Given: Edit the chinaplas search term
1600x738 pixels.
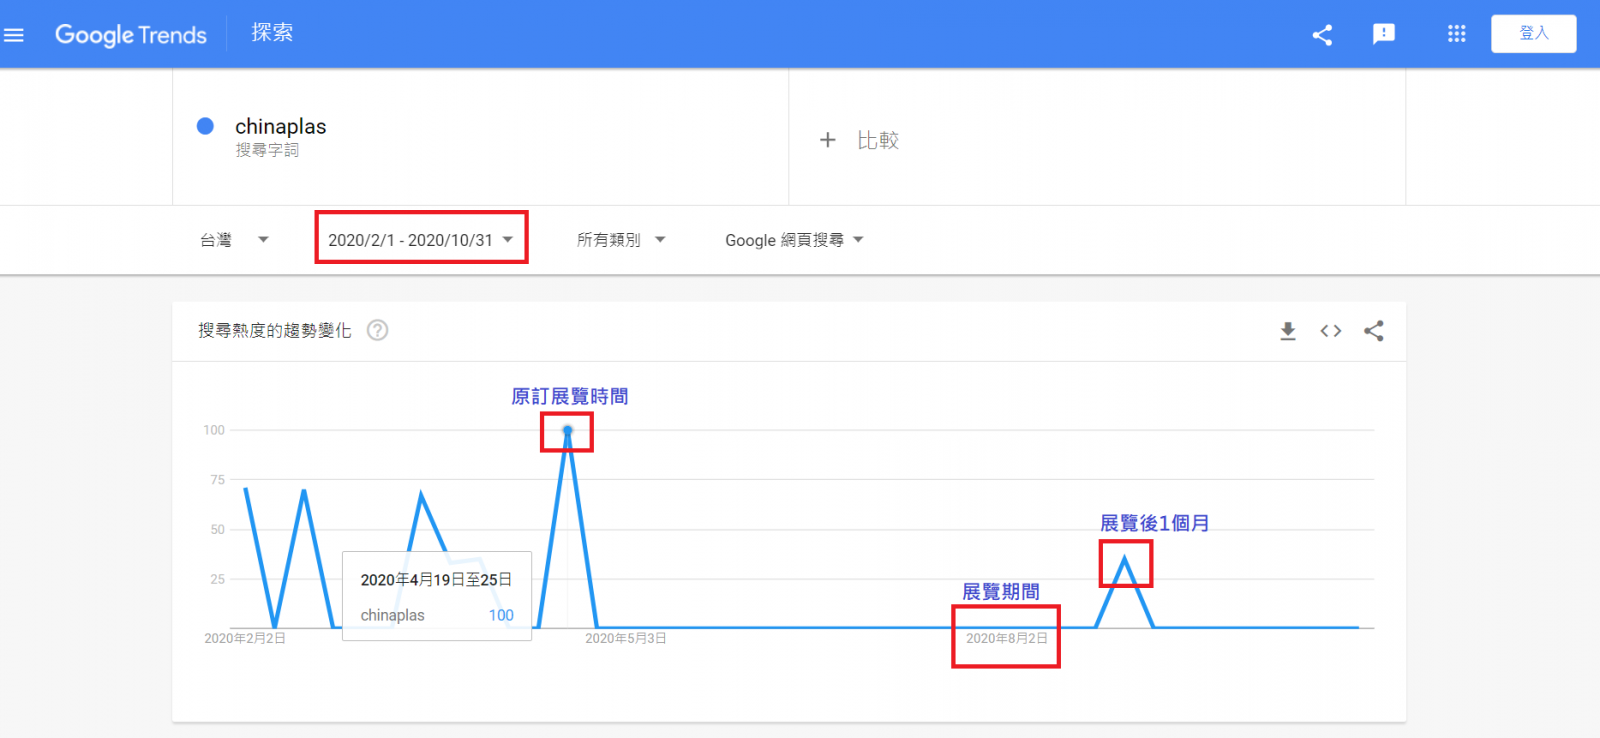Looking at the screenshot, I should 281,127.
